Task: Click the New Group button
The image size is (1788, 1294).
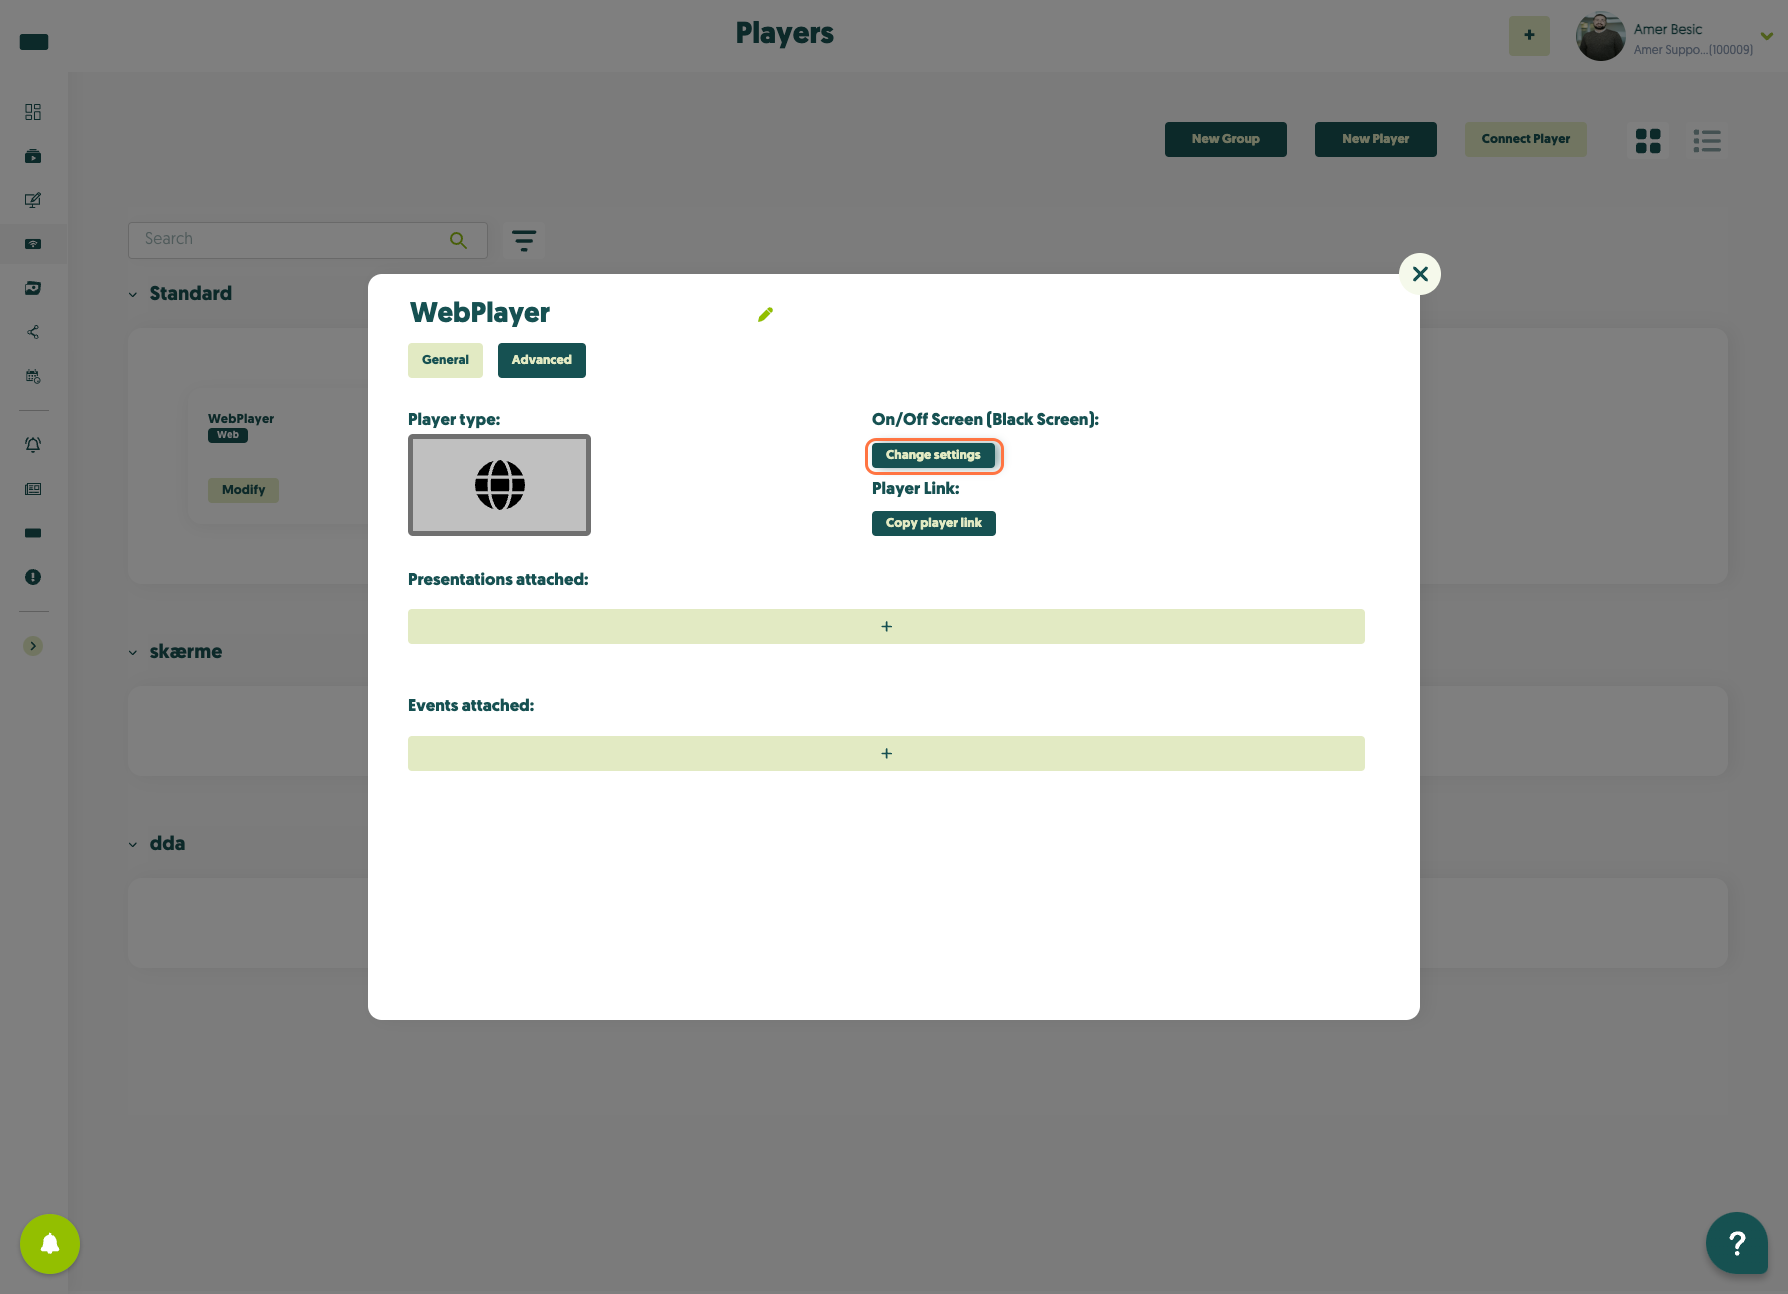Action: (1226, 139)
